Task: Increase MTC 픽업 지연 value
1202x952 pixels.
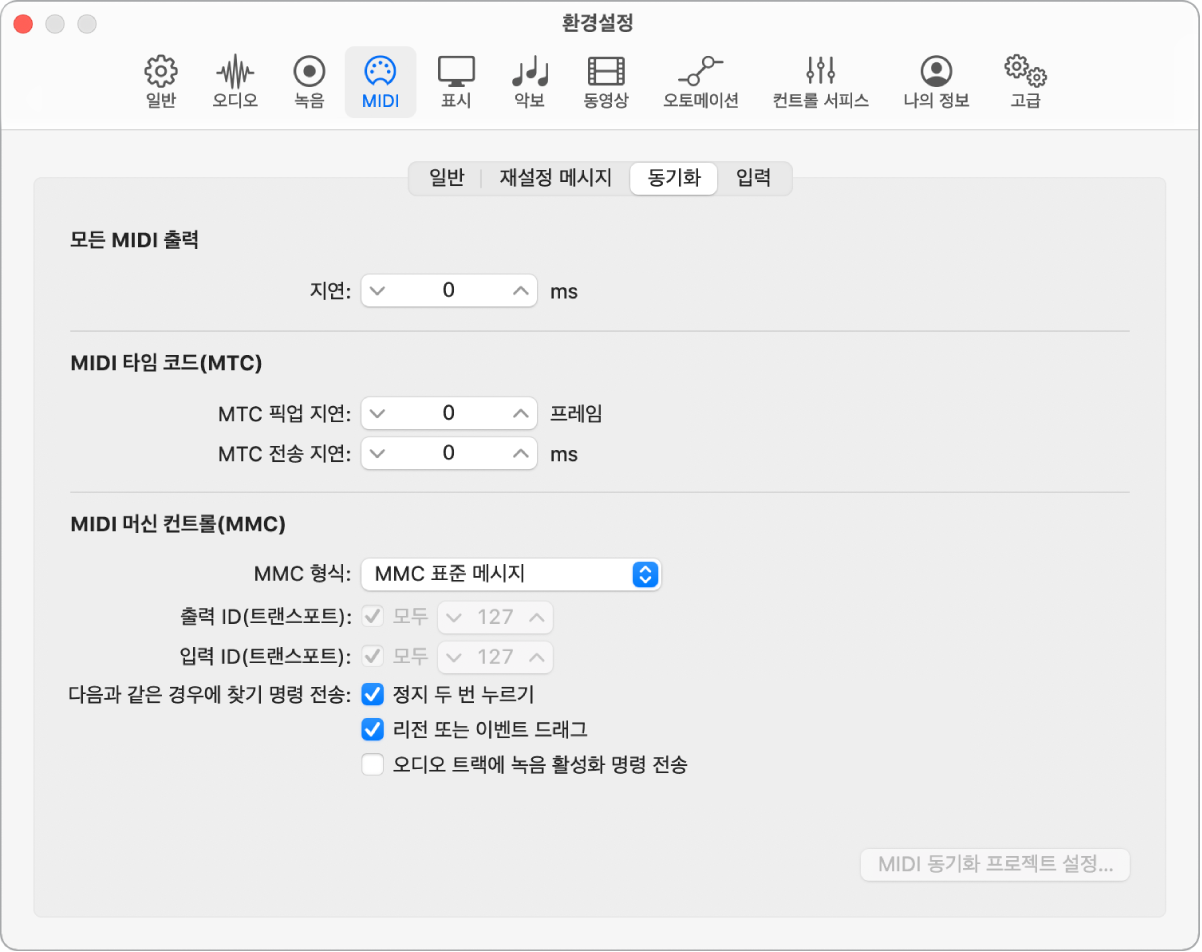Action: click(x=520, y=412)
